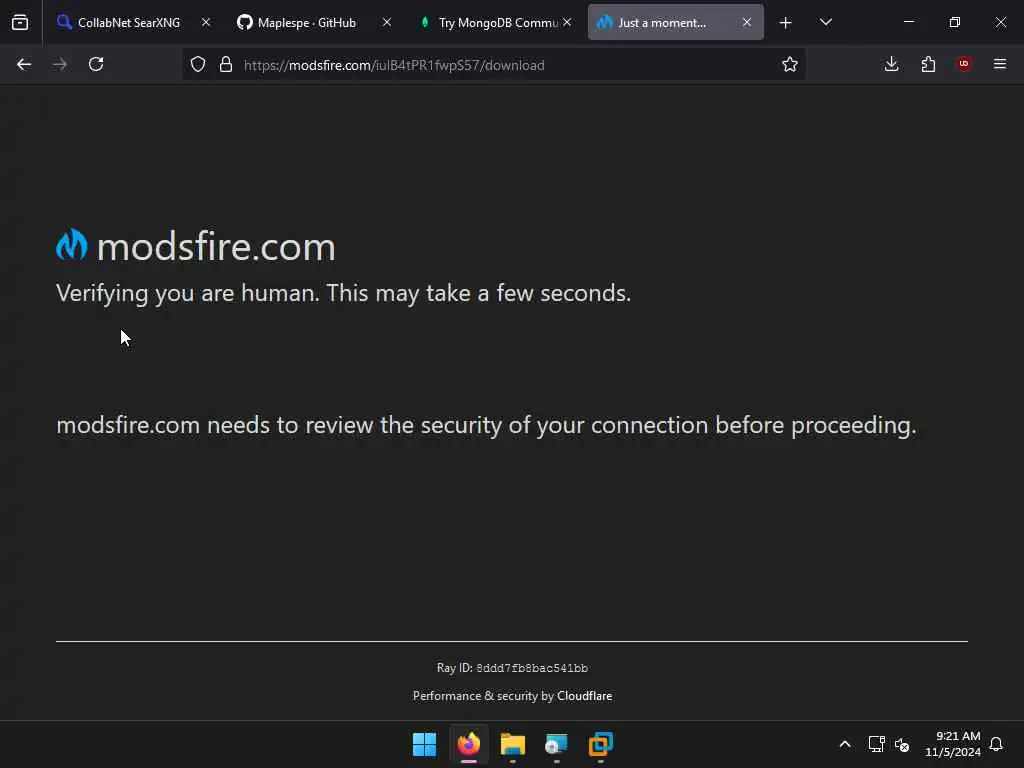Go forward one page

pos(60,64)
